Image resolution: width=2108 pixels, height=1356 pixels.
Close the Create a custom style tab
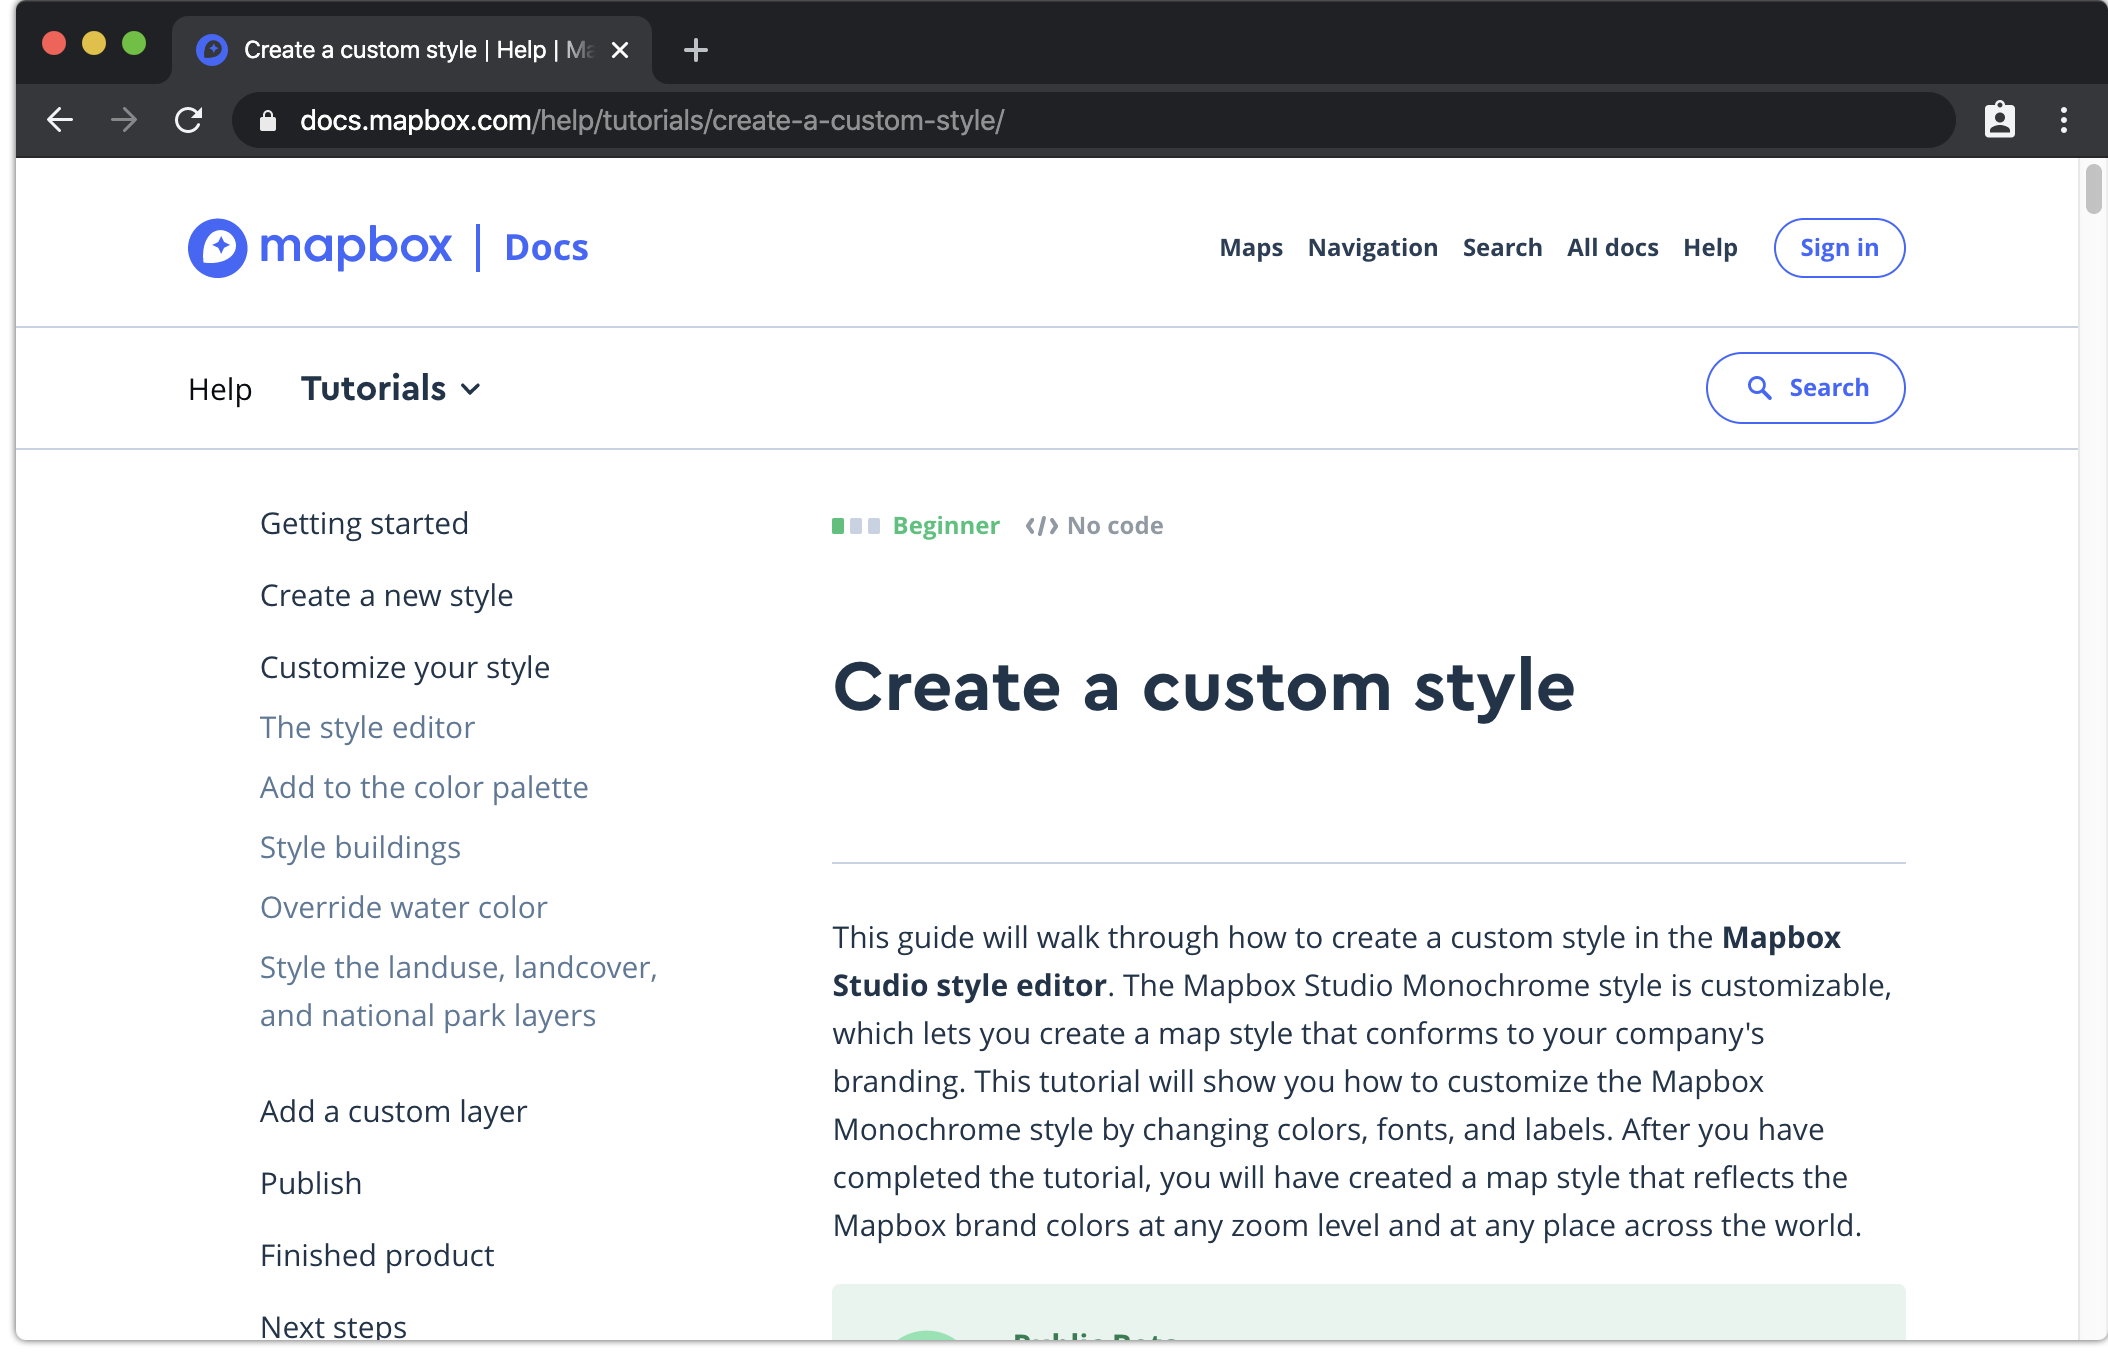pyautogui.click(x=620, y=50)
